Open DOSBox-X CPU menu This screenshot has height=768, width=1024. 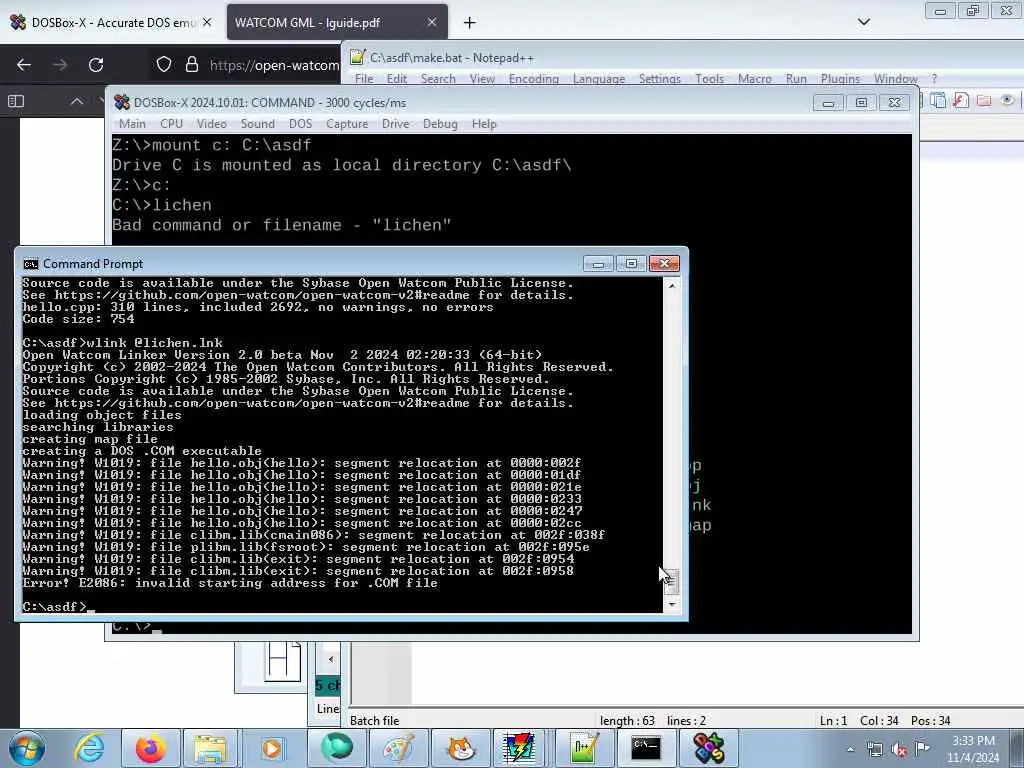click(171, 124)
